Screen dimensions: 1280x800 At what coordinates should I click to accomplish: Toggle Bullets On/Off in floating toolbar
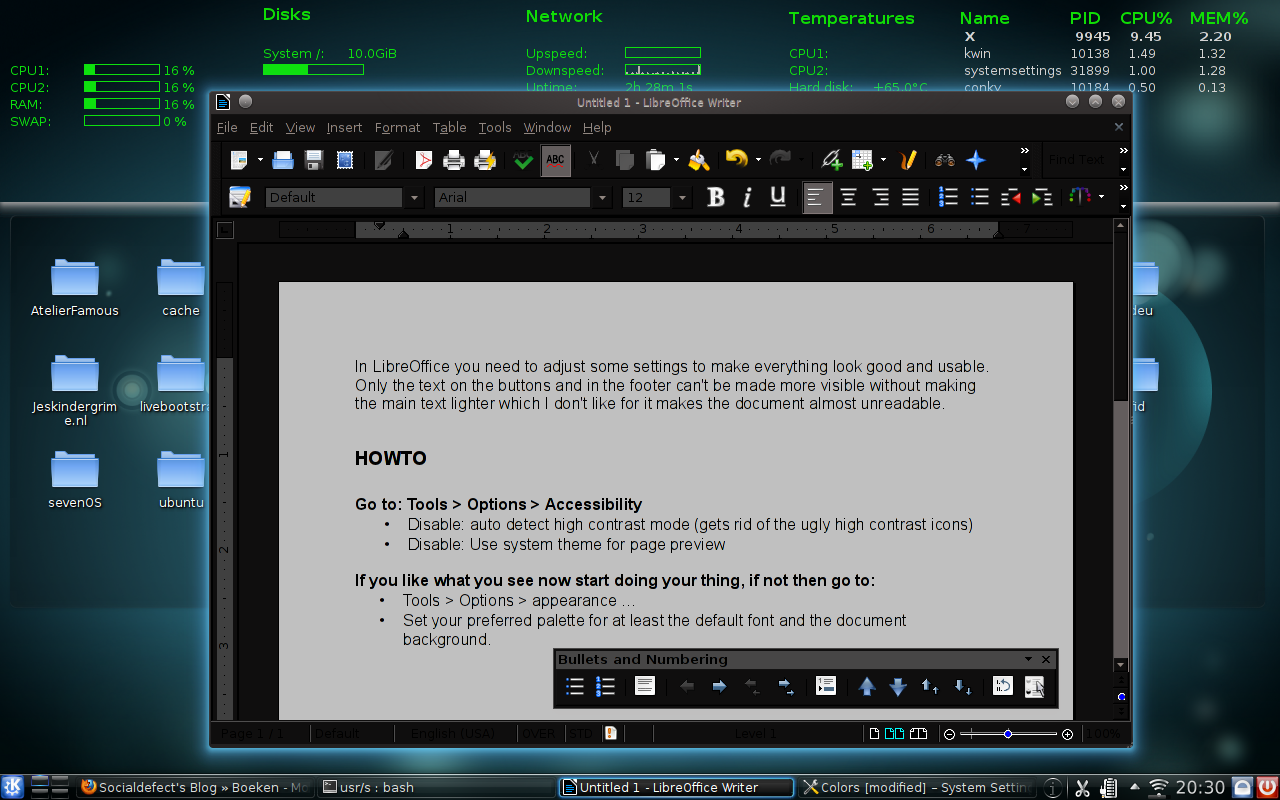[x=575, y=686]
